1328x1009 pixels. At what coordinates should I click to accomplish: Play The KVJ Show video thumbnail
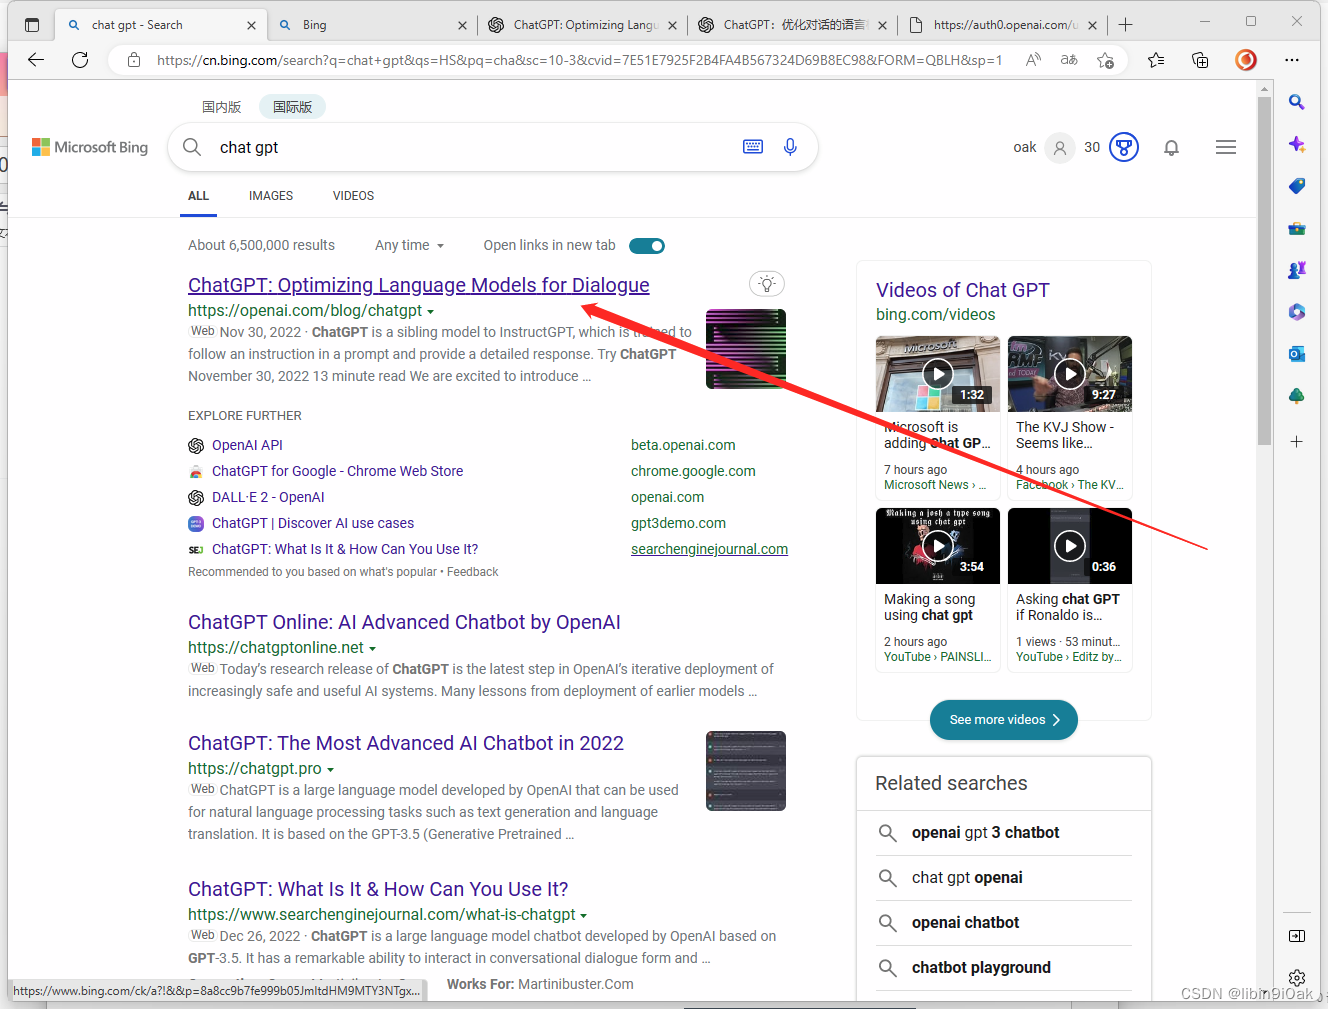pyautogui.click(x=1070, y=374)
